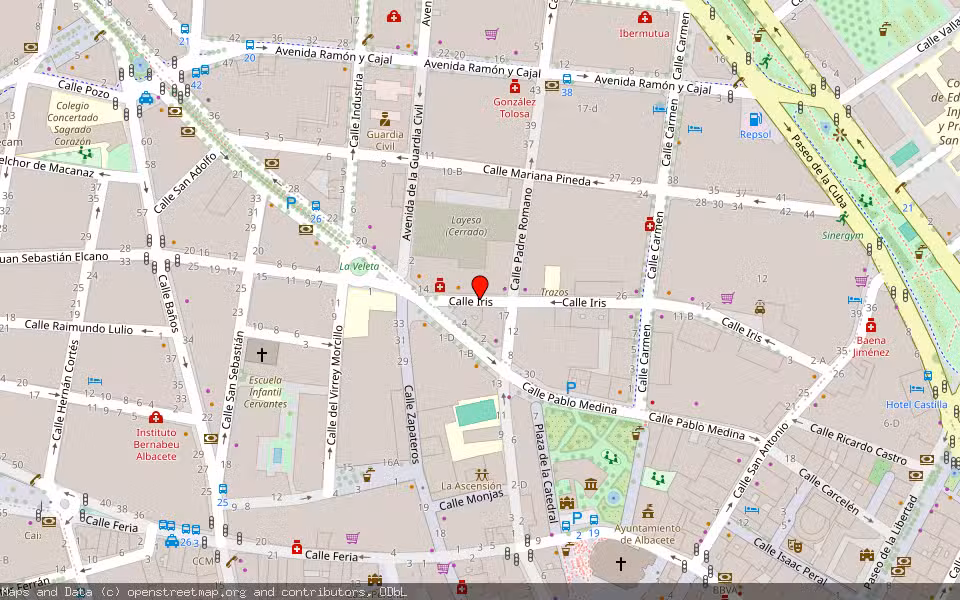The height and width of the screenshot is (600, 960).
Task: Click the Calle Hernán Cortés label
Action: point(66,390)
